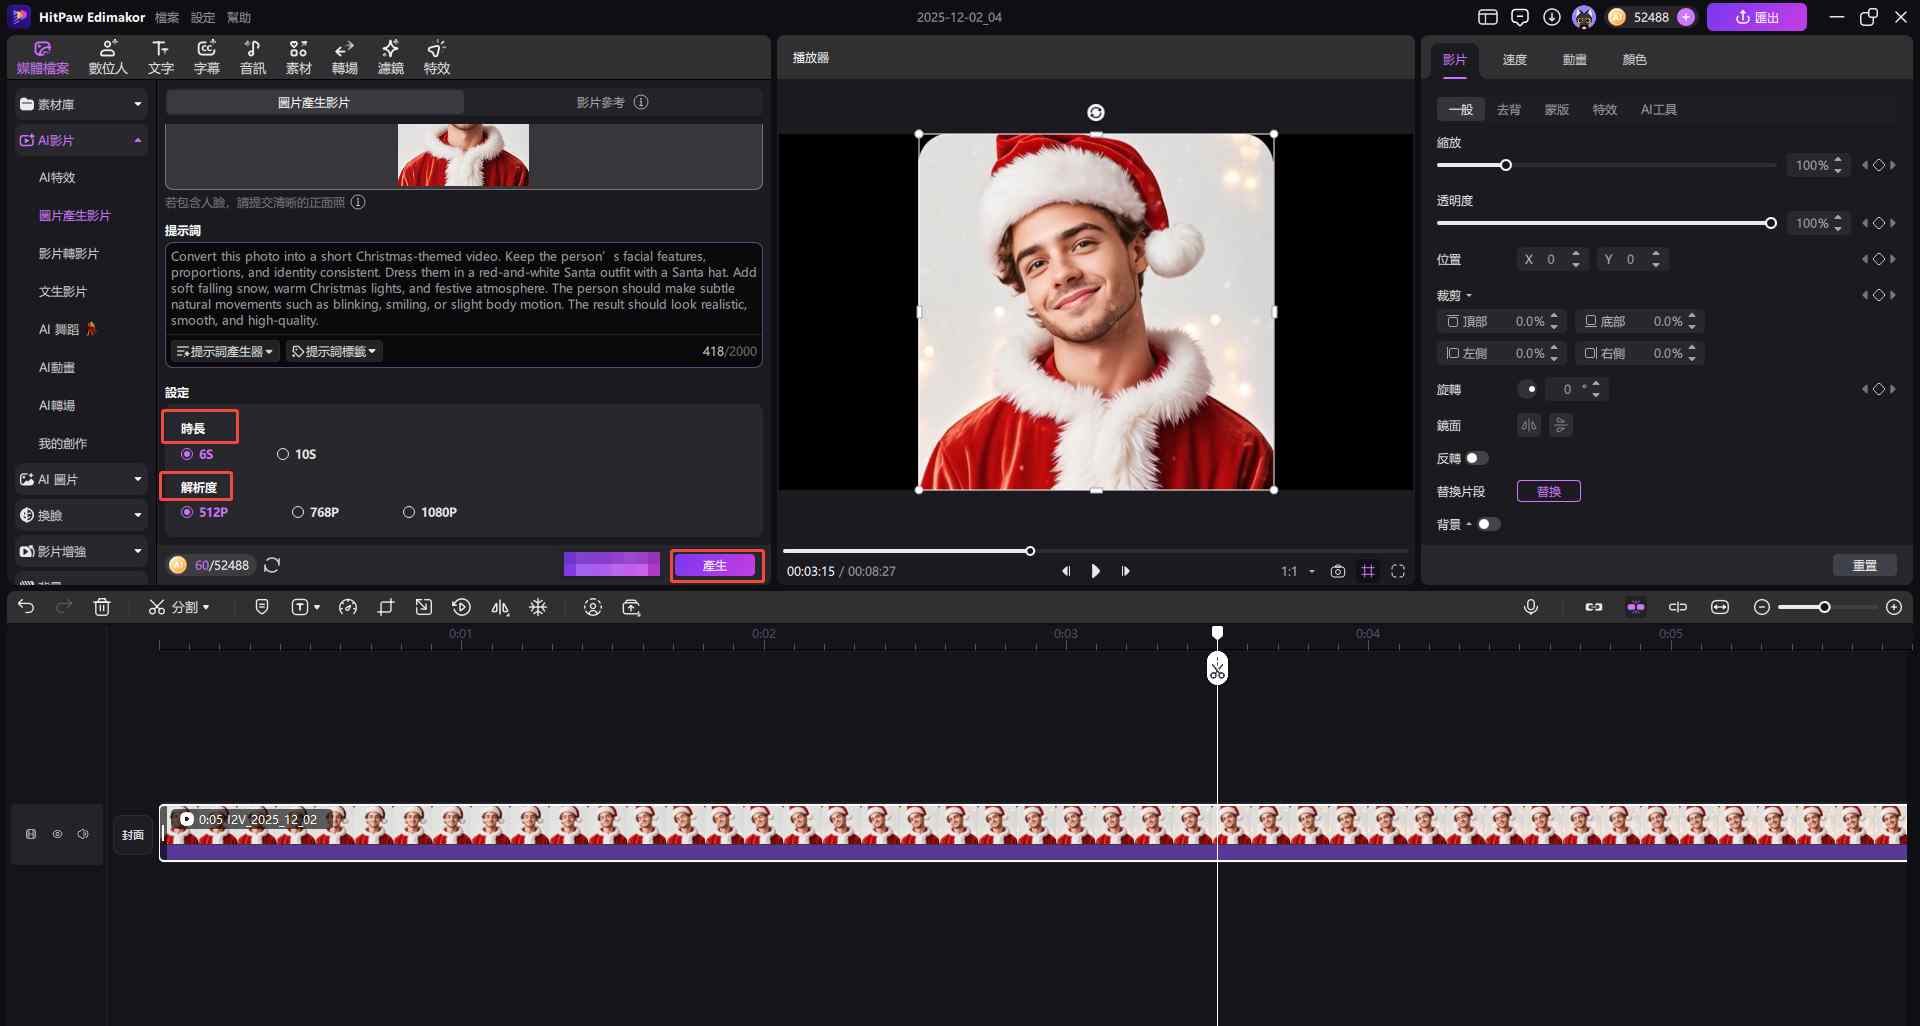Click the delete trash icon in timeline toolbar
The image size is (1920, 1026).
[x=102, y=607]
